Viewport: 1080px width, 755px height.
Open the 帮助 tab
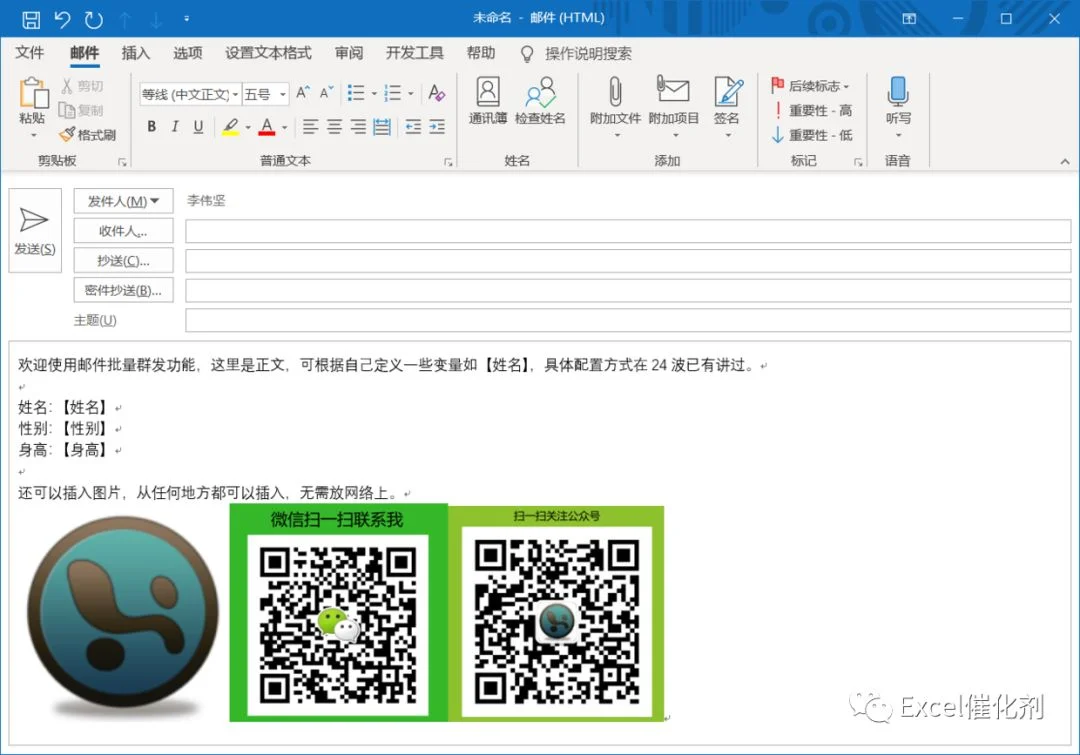coord(481,53)
